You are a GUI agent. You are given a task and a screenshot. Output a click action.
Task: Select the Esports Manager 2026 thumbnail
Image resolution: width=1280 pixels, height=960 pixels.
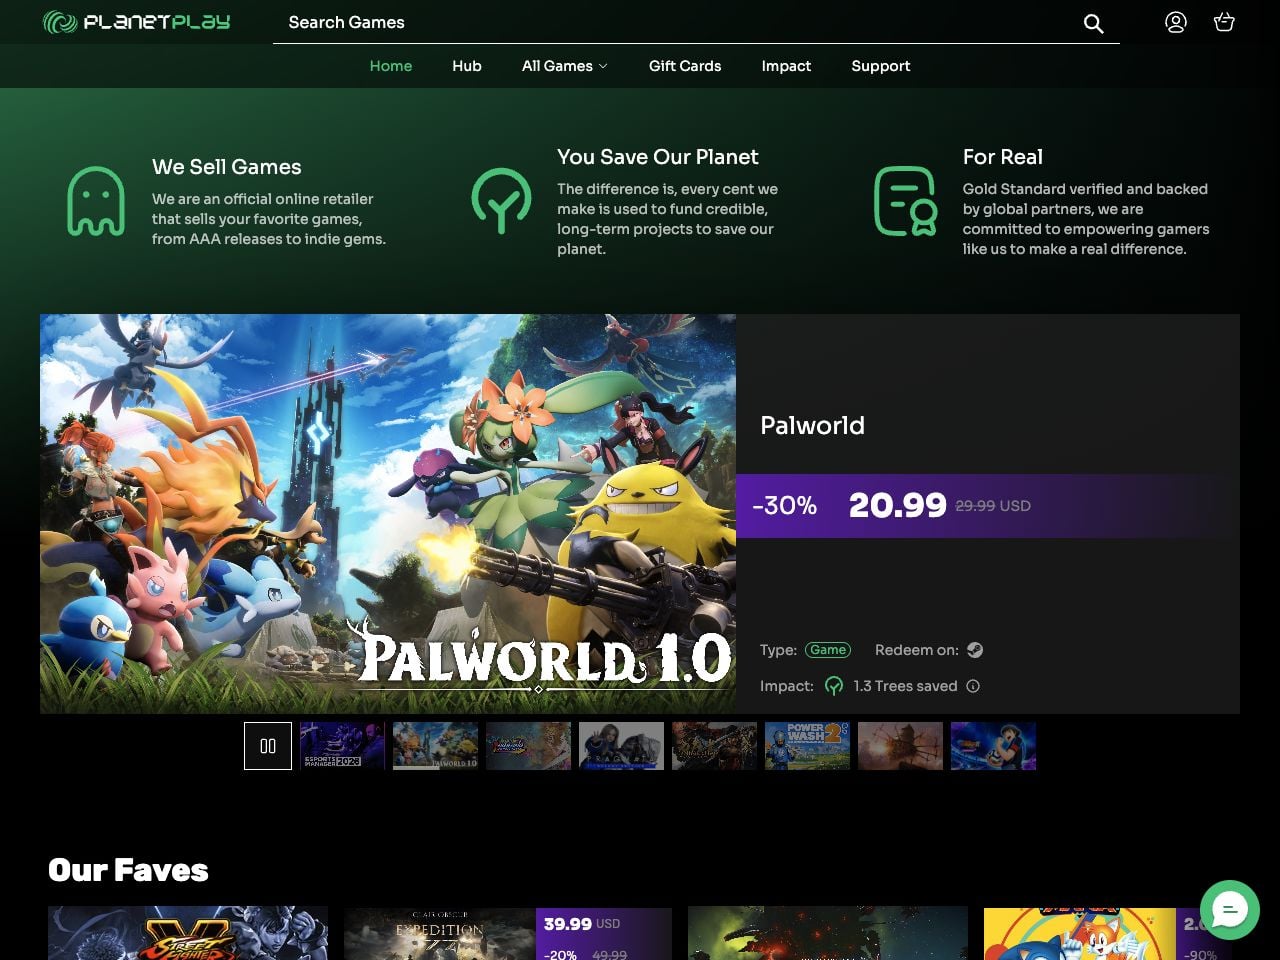pos(342,746)
